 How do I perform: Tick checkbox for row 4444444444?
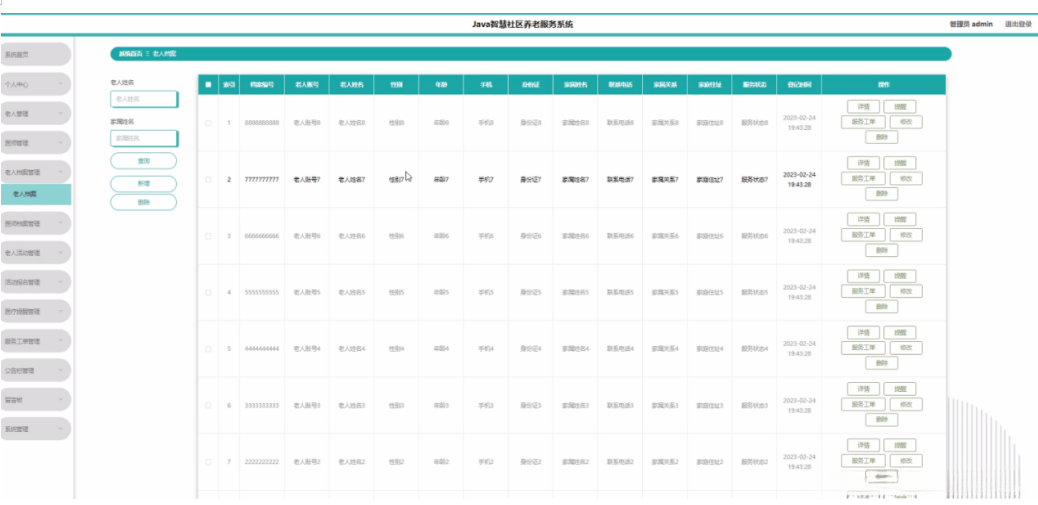[x=208, y=349]
